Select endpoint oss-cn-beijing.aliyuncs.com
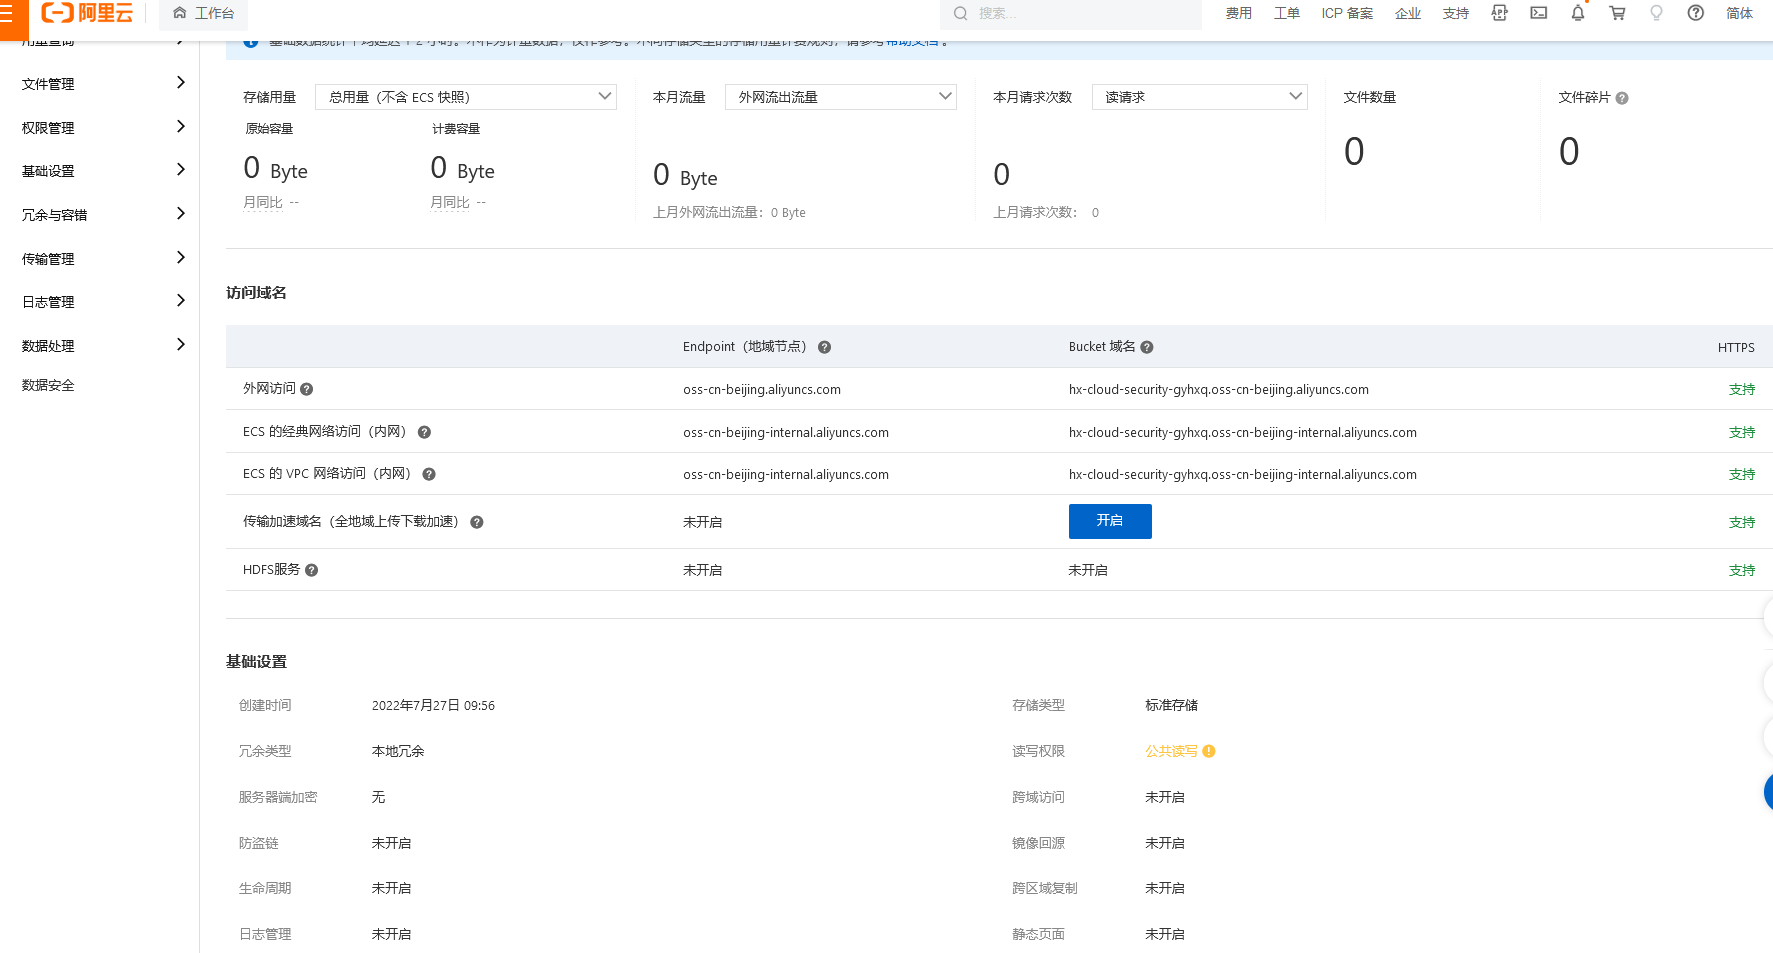Screen dimensions: 1773x953 pos(762,389)
